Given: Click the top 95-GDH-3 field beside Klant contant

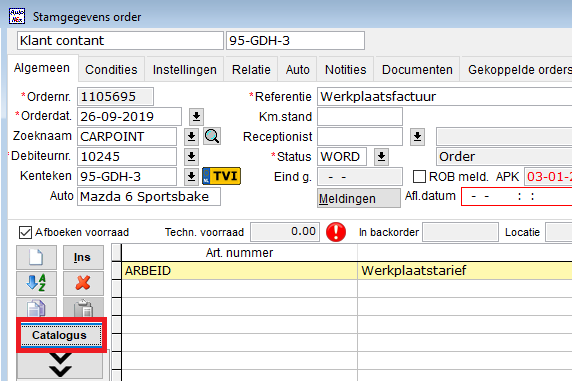Looking at the screenshot, I should (295, 40).
